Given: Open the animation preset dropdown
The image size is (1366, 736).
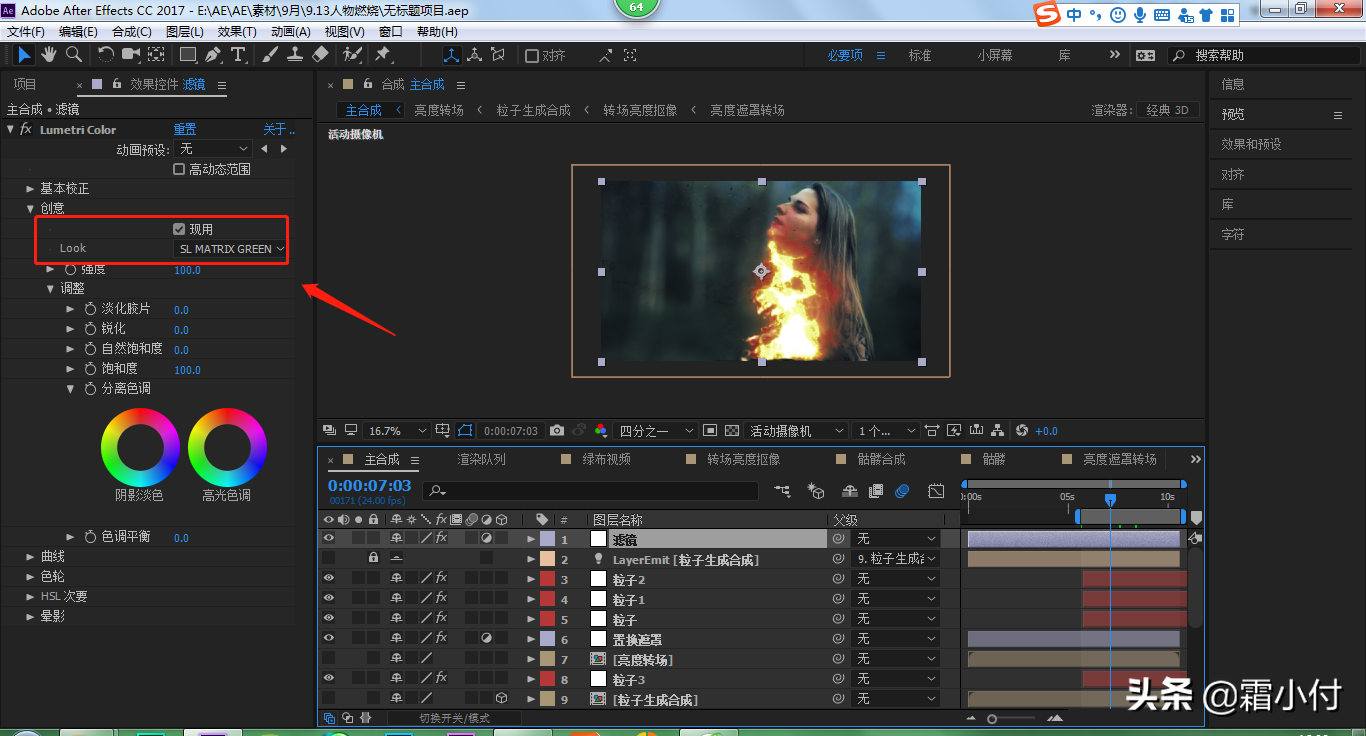Looking at the screenshot, I should pyautogui.click(x=214, y=149).
